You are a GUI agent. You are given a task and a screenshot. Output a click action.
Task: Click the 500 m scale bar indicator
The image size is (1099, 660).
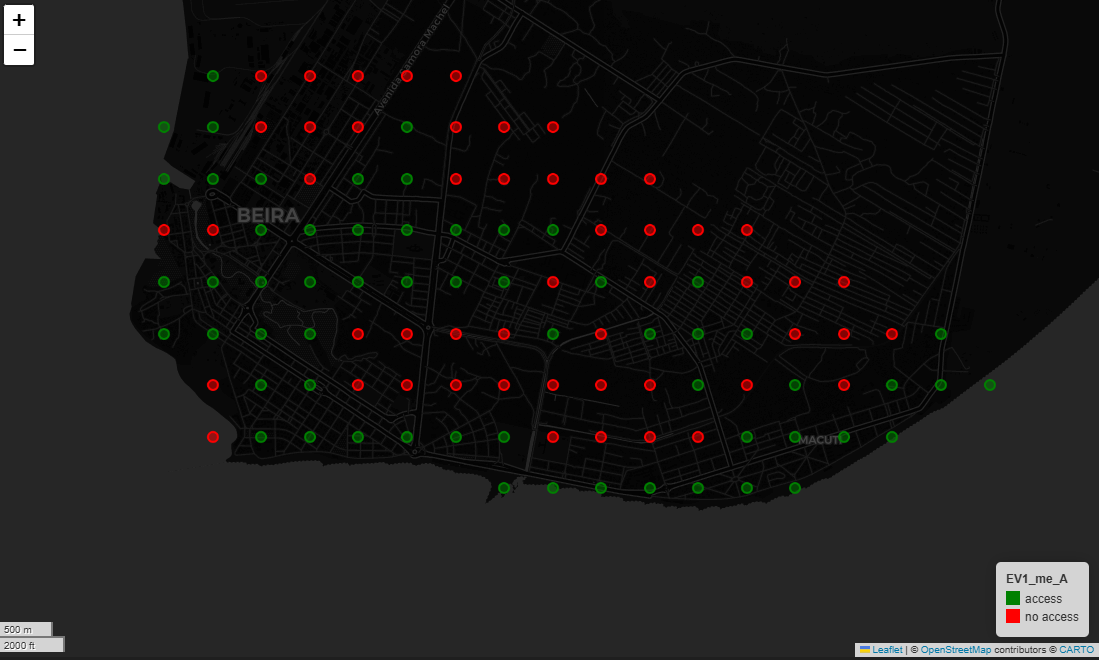tap(27, 628)
